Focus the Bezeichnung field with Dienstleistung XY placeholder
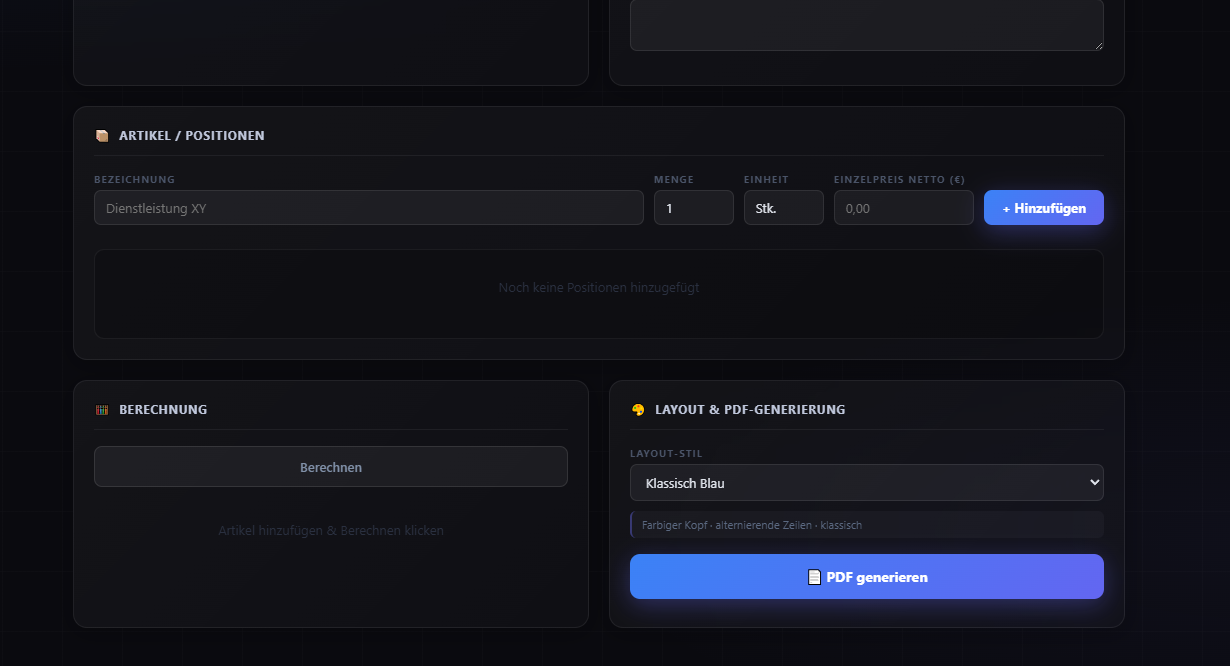The height and width of the screenshot is (666, 1230). (x=368, y=208)
